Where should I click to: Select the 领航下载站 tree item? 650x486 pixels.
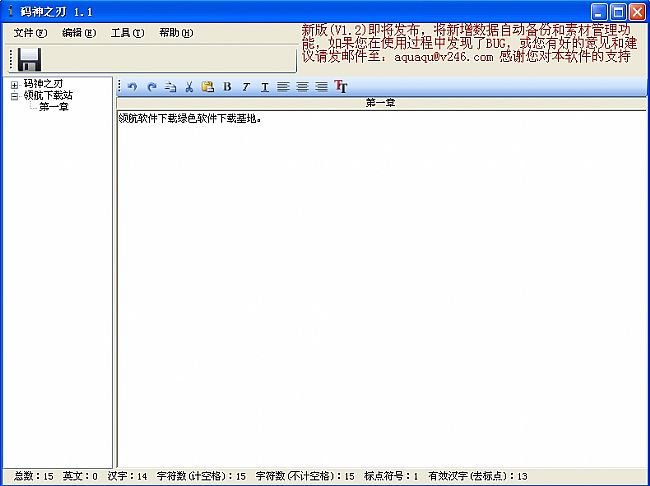click(48, 95)
